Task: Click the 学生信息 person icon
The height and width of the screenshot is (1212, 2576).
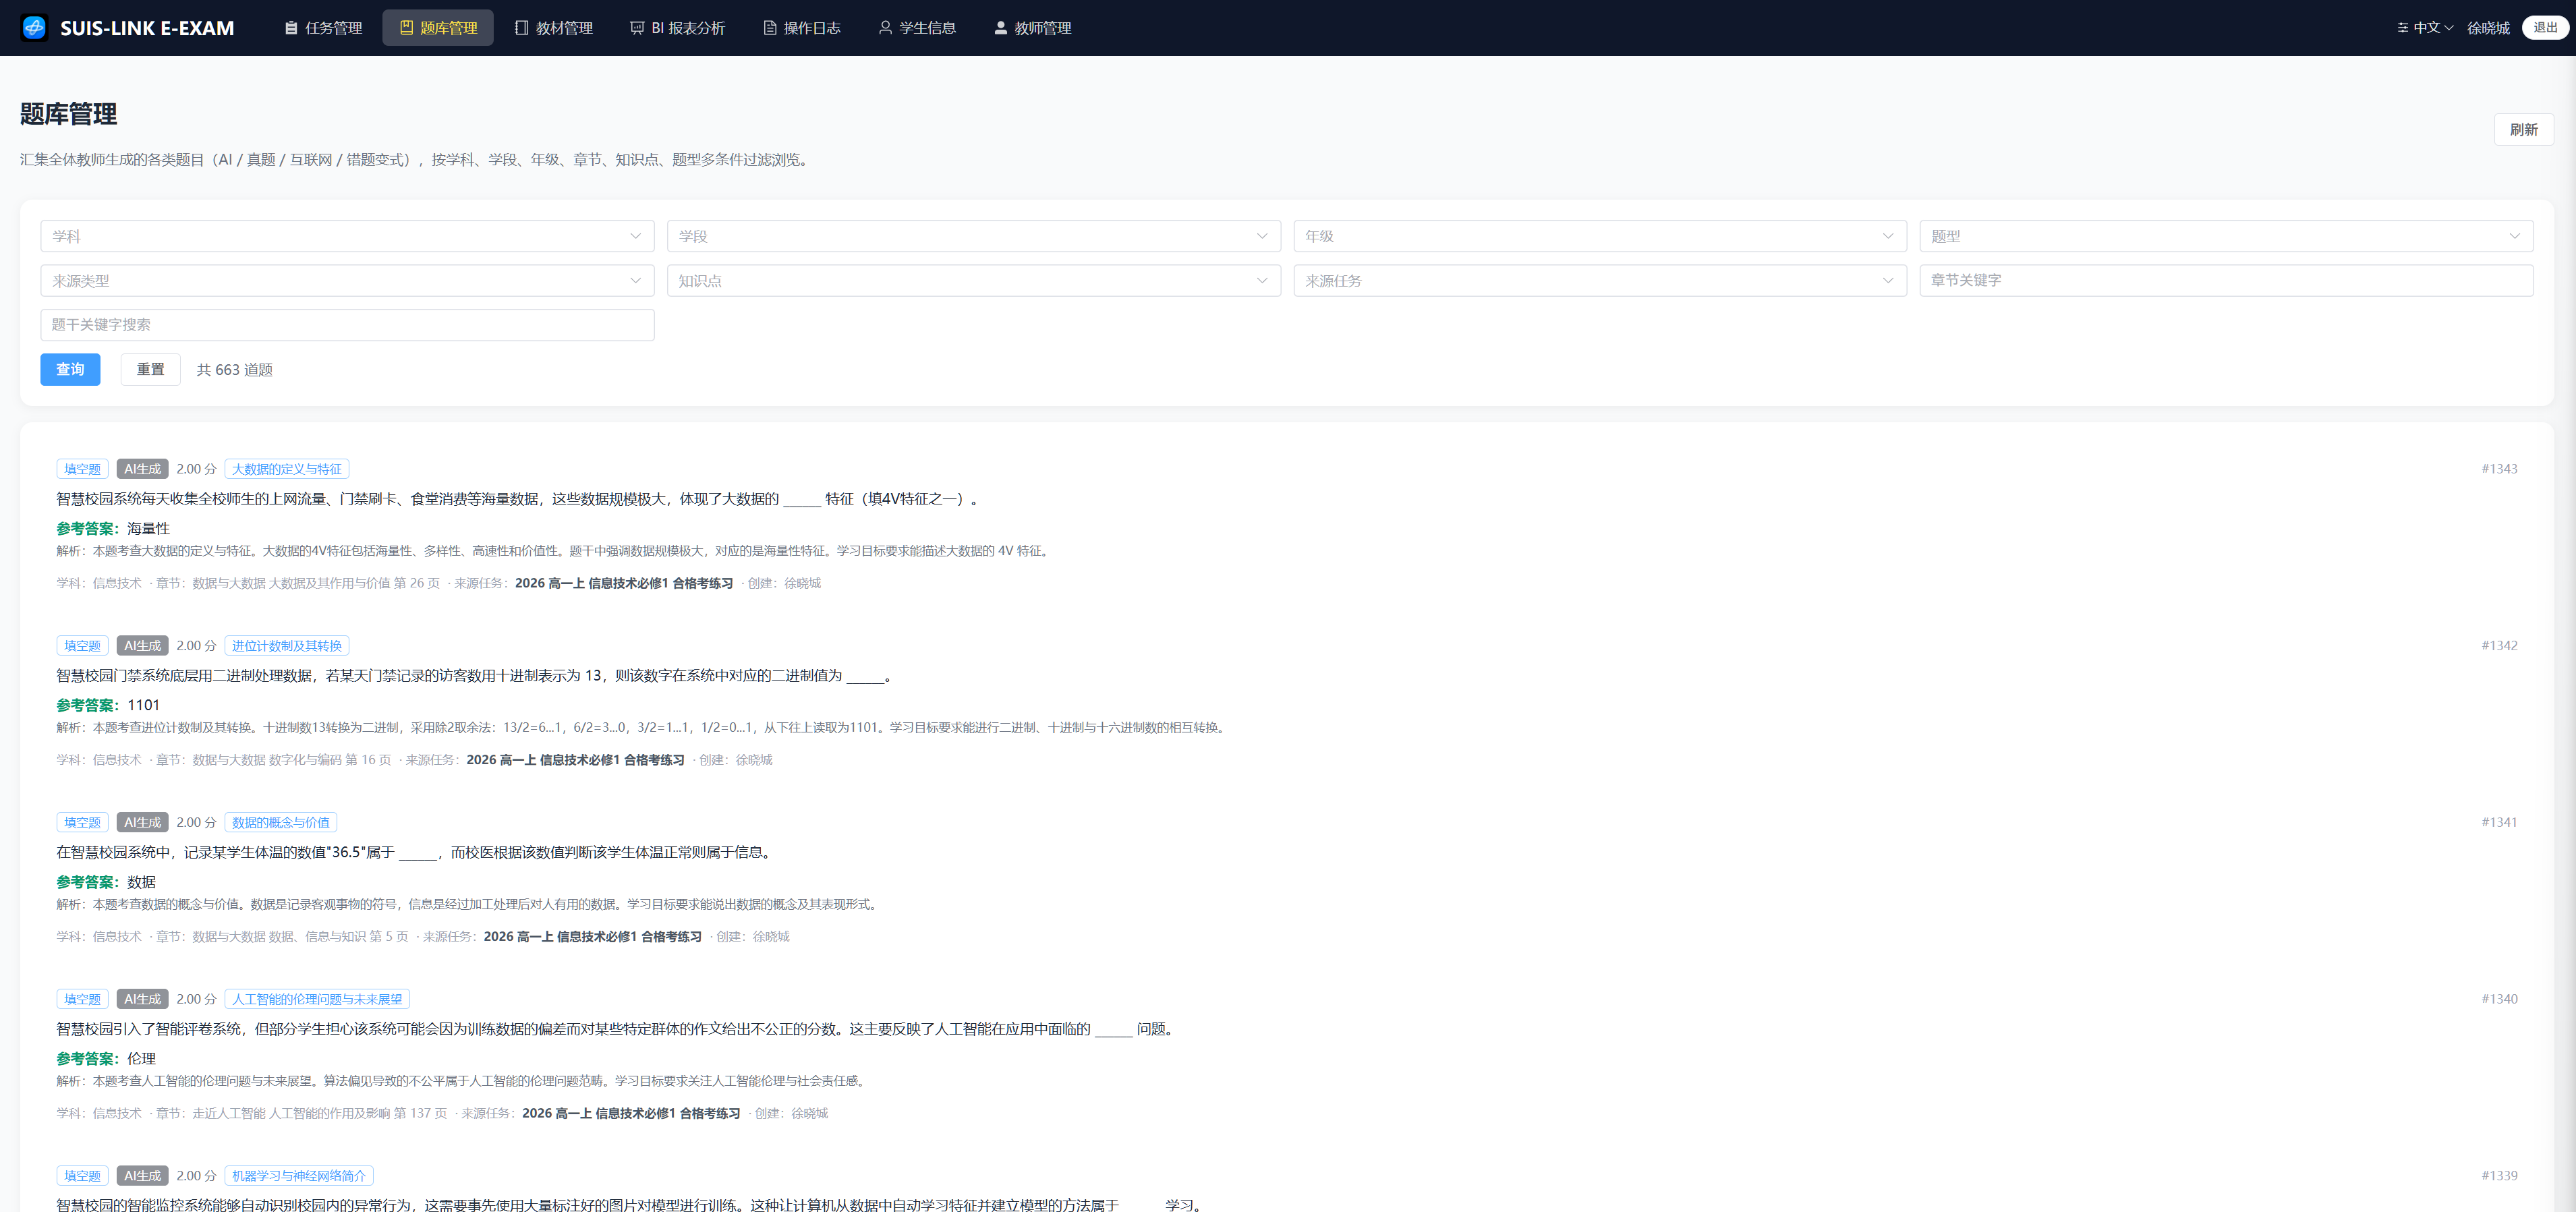Action: 885,28
